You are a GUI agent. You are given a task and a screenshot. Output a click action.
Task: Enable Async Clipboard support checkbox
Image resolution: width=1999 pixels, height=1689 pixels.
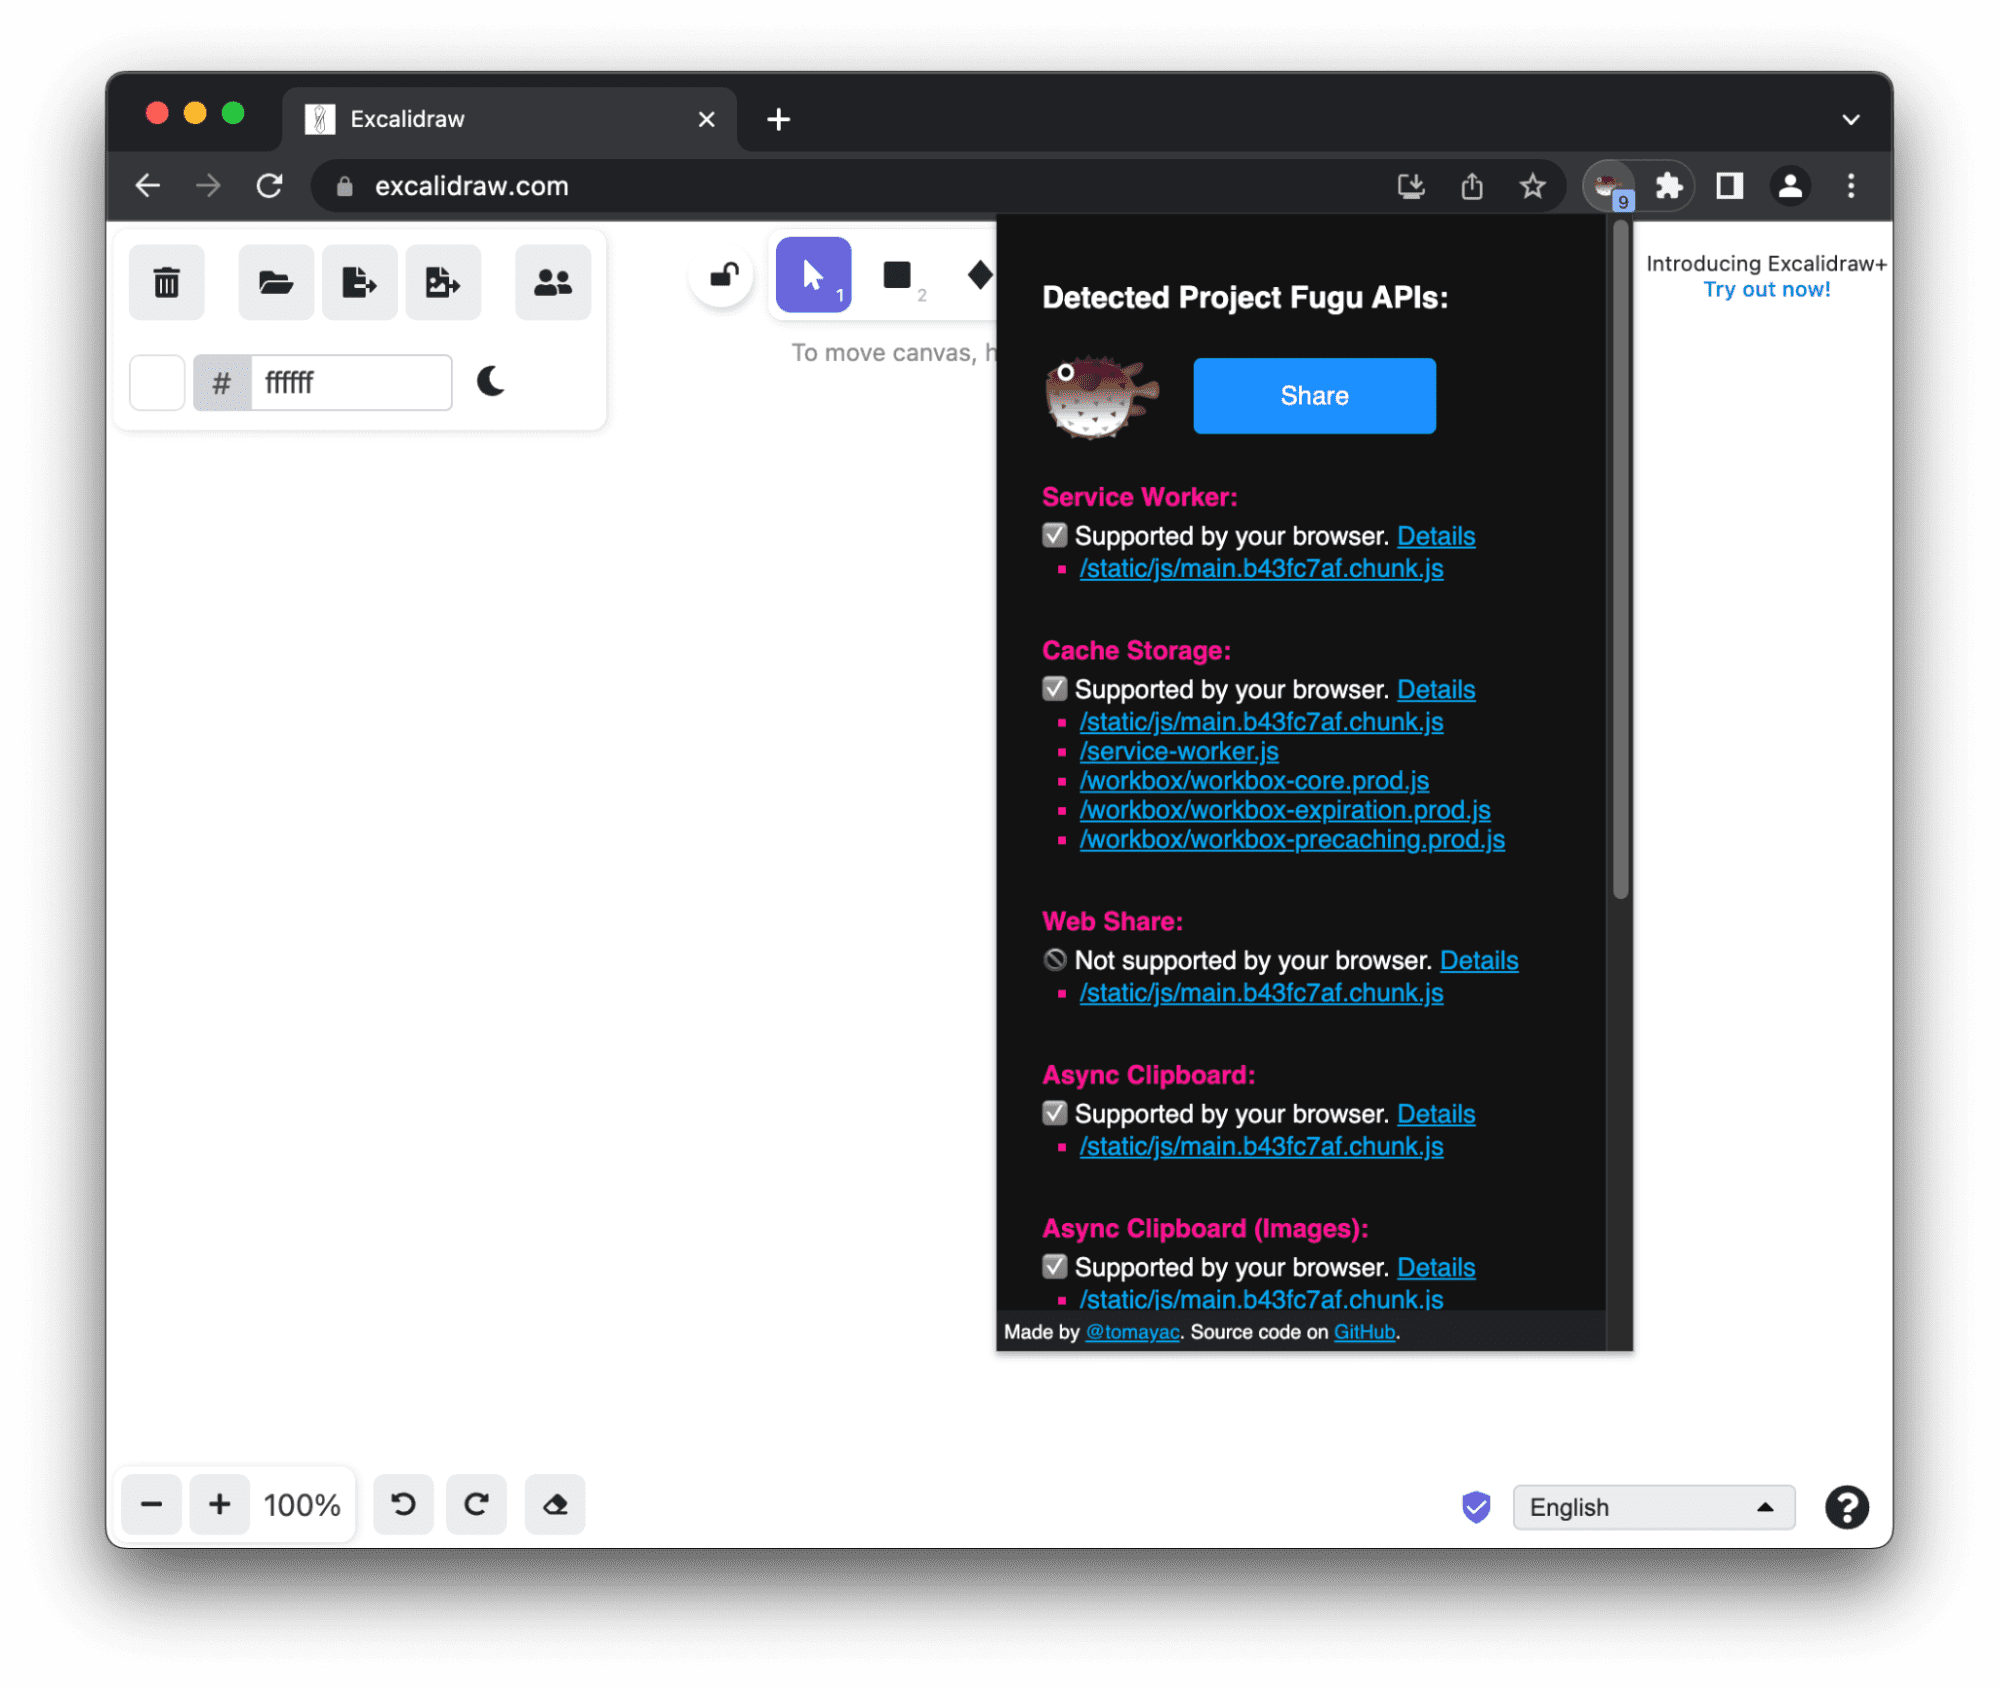(x=1051, y=1113)
